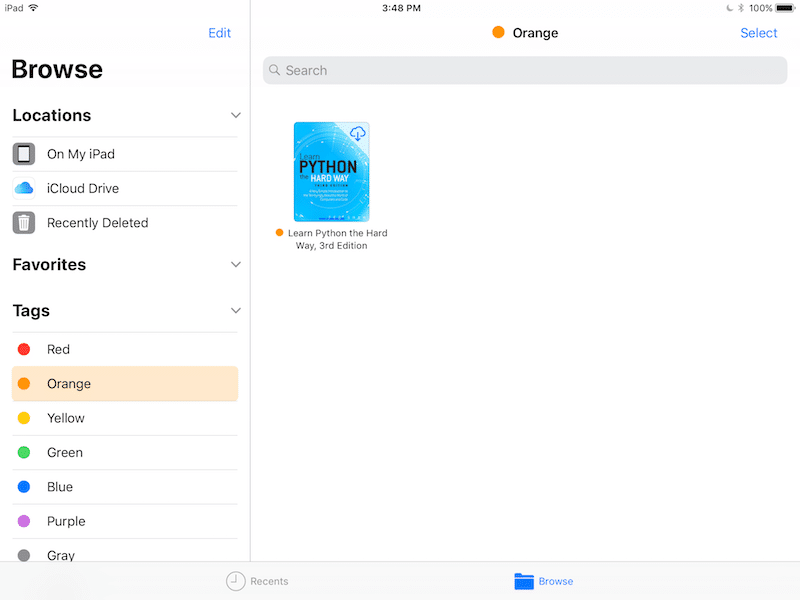The height and width of the screenshot is (600, 800).
Task: Click the orange tag dot beside file name
Action: pos(280,233)
